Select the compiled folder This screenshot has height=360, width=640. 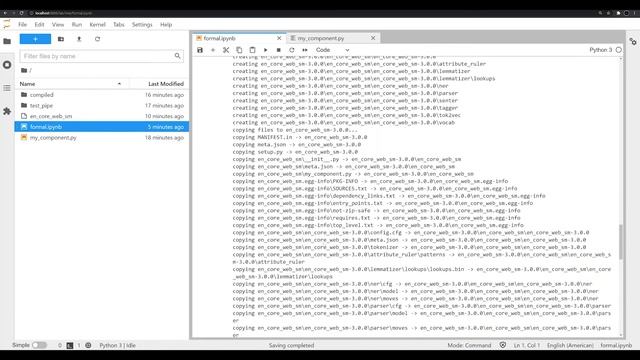[x=102, y=95]
